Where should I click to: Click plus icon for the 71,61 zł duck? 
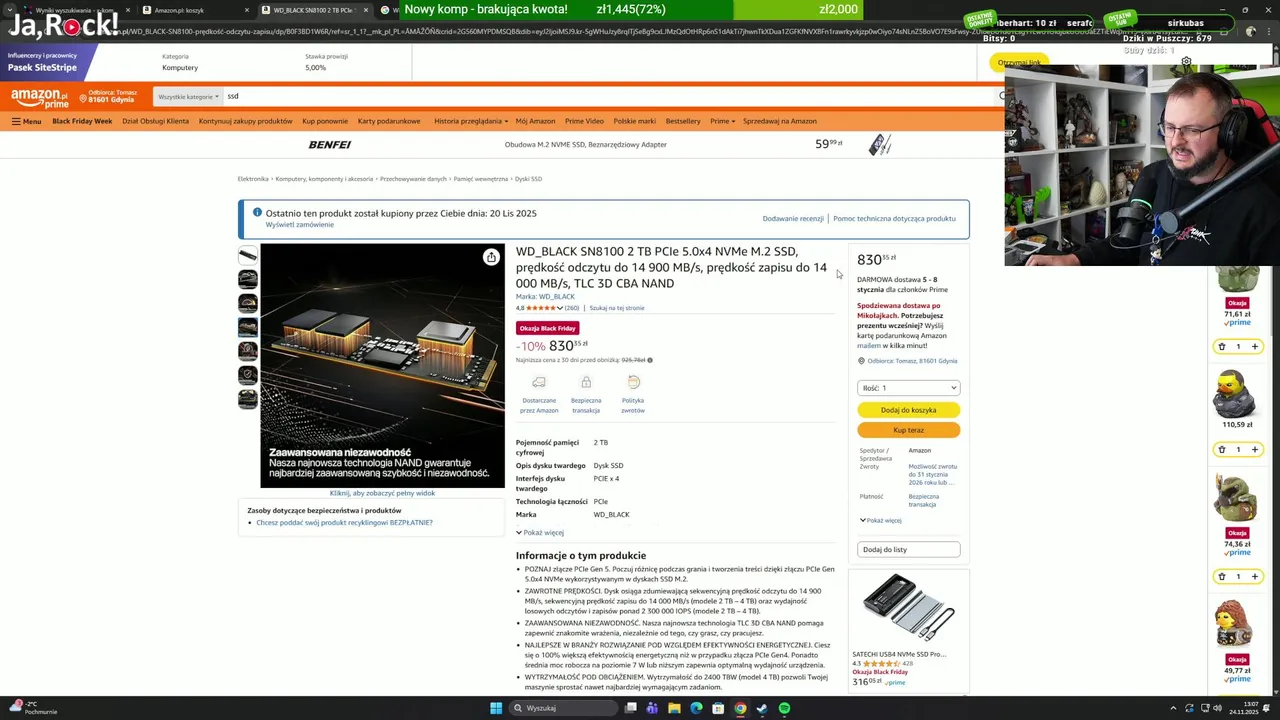pyautogui.click(x=1254, y=347)
